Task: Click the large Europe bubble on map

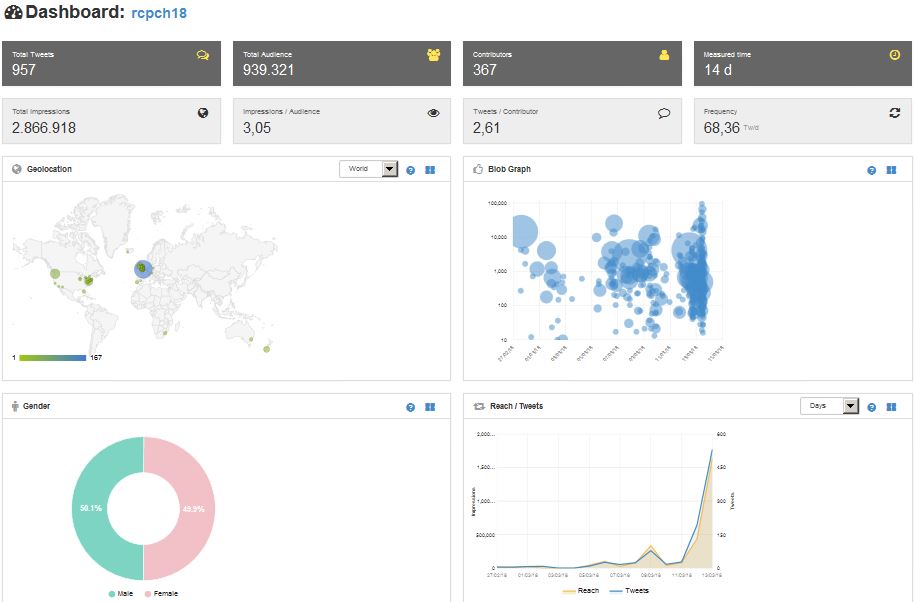Action: coord(143,267)
